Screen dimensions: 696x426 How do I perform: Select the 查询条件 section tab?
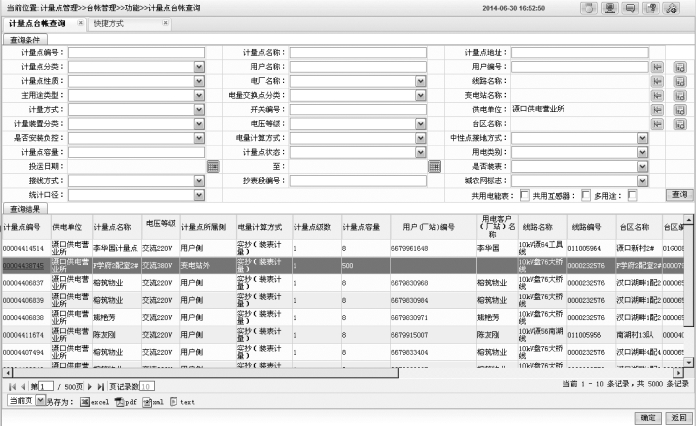(25, 39)
